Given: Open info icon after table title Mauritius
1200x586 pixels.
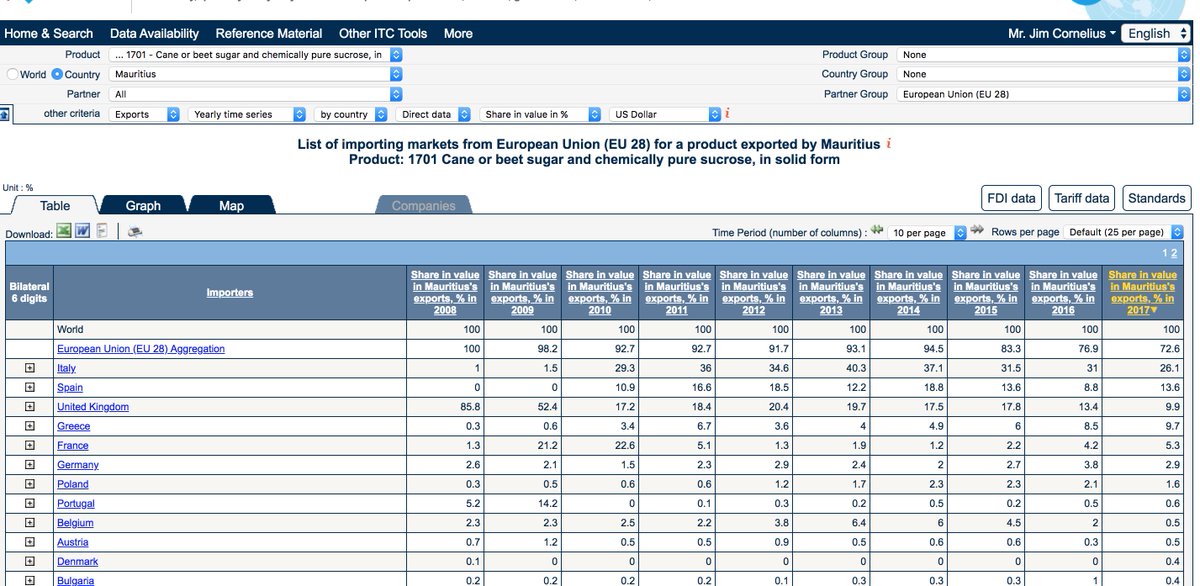Looking at the screenshot, I should (x=888, y=144).
